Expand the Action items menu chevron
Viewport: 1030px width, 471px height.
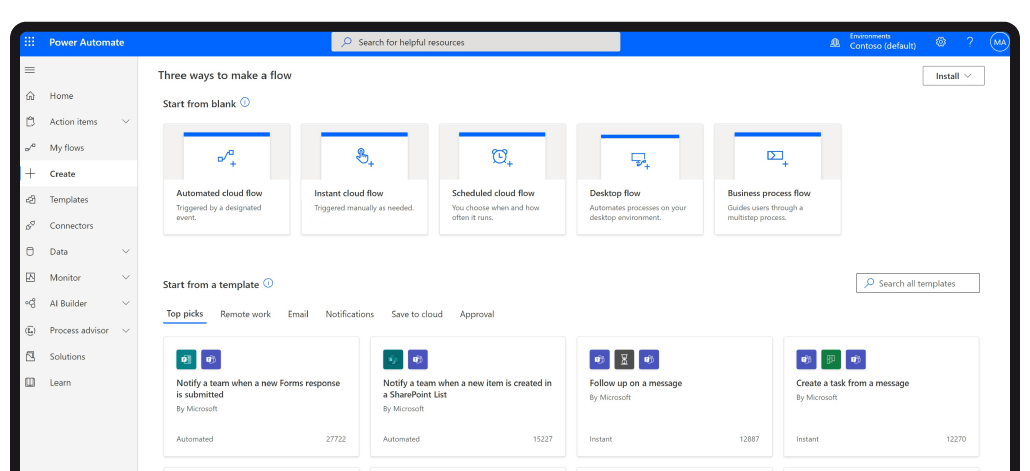click(126, 122)
